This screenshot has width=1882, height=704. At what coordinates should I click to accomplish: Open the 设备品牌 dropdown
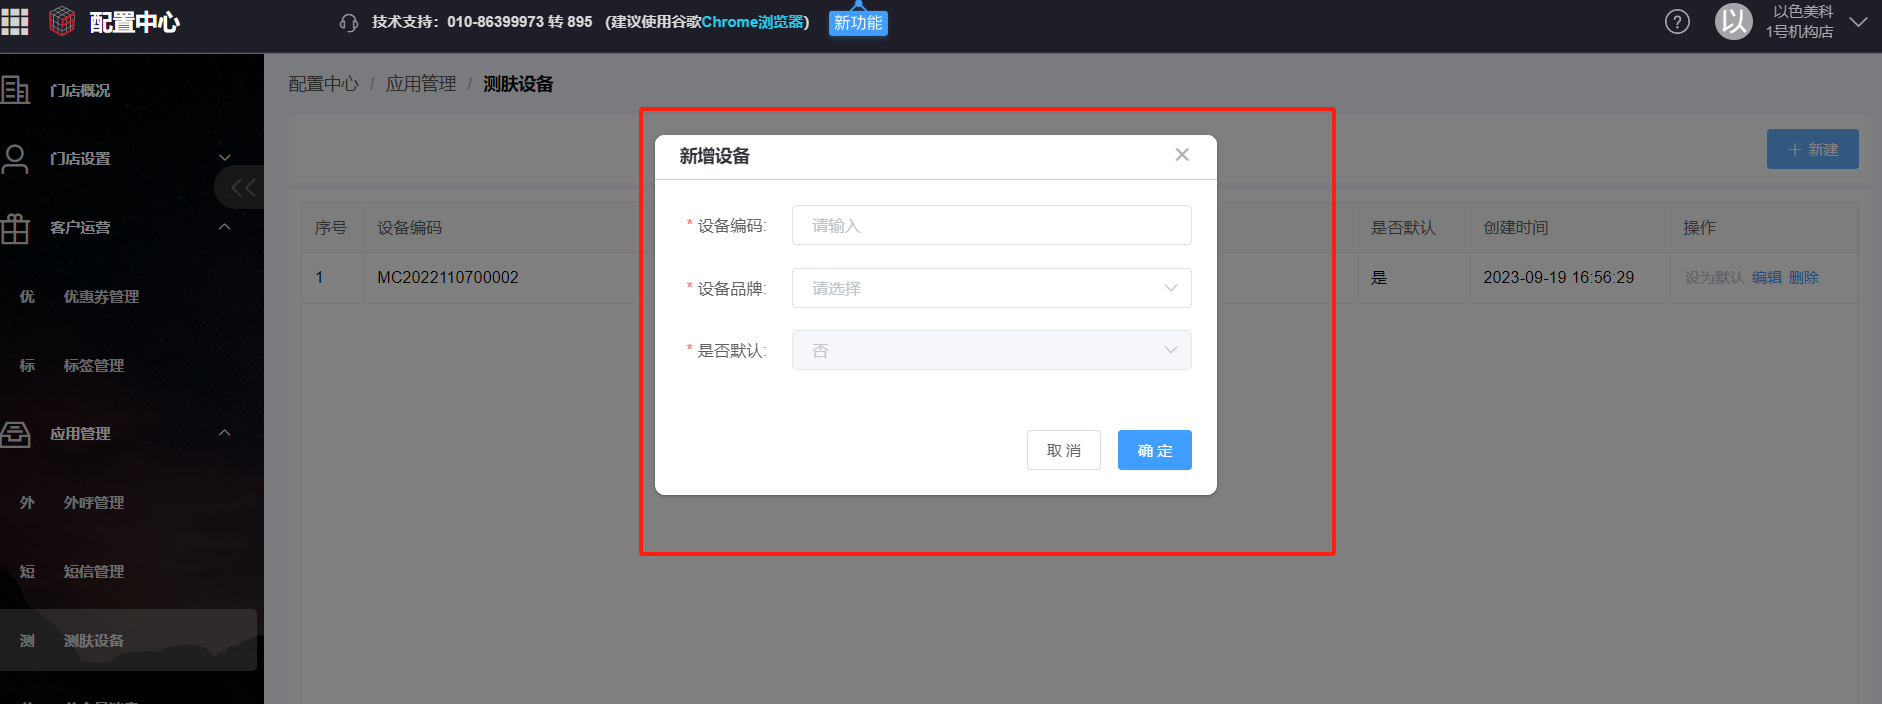(991, 288)
